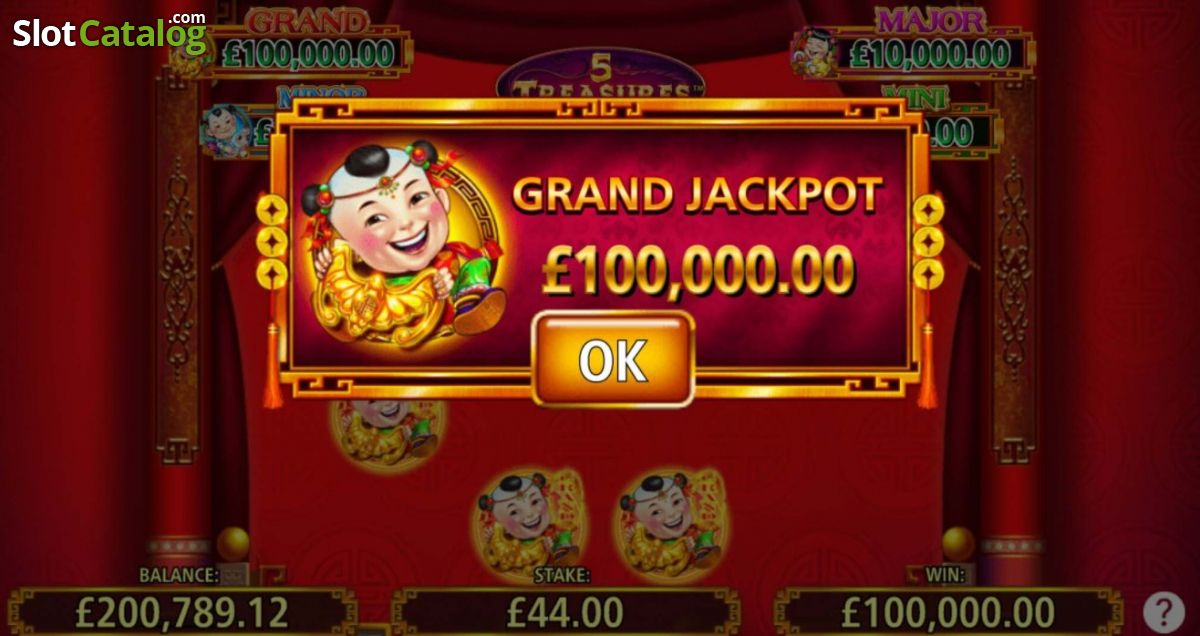1200x636 pixels.
Task: Click the baby icon beside the Minor jackpot
Action: (223, 130)
